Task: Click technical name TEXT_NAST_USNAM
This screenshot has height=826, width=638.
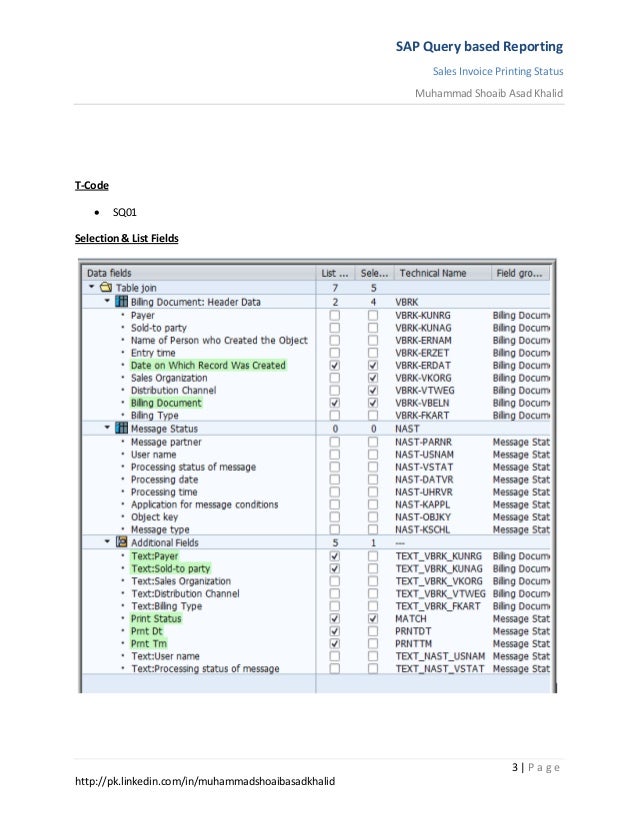Action: (440, 656)
